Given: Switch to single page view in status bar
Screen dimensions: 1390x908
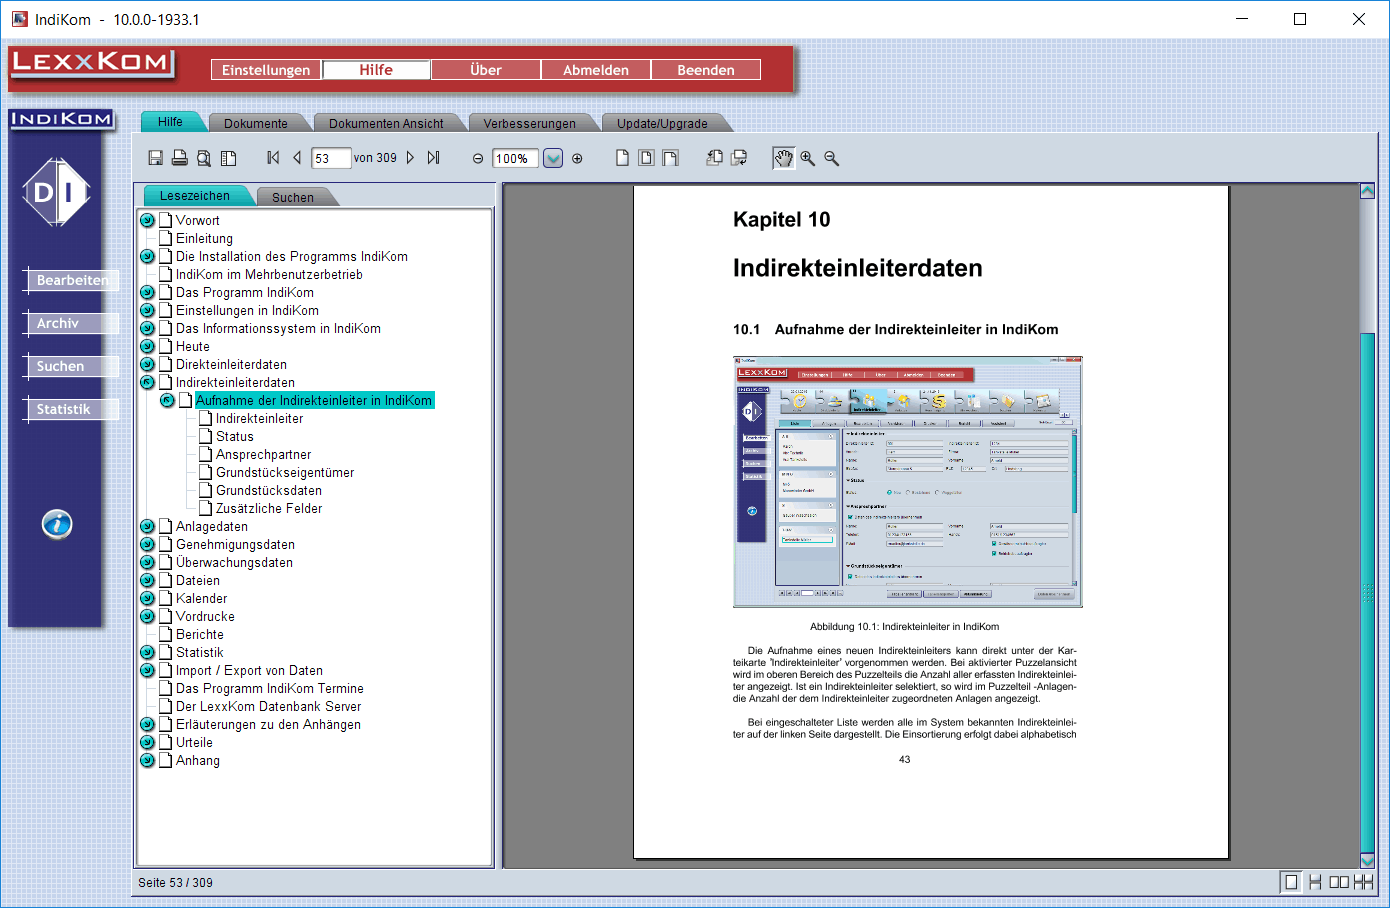Looking at the screenshot, I should click(1291, 882).
